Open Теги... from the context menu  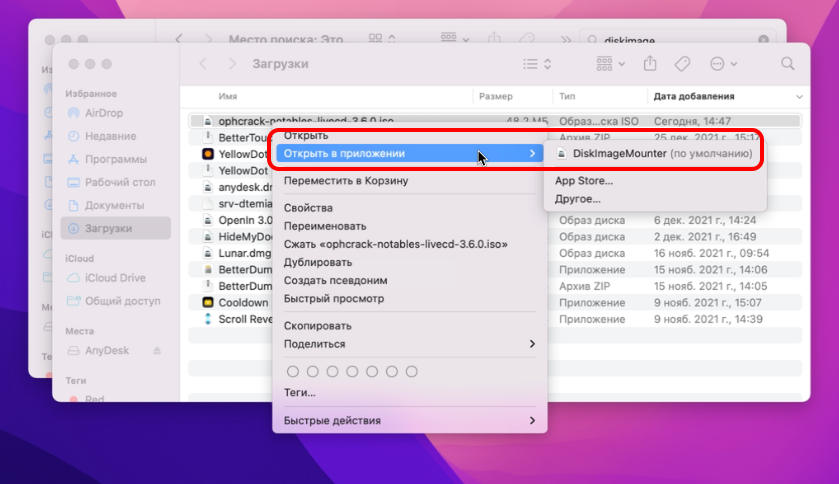pos(409,393)
